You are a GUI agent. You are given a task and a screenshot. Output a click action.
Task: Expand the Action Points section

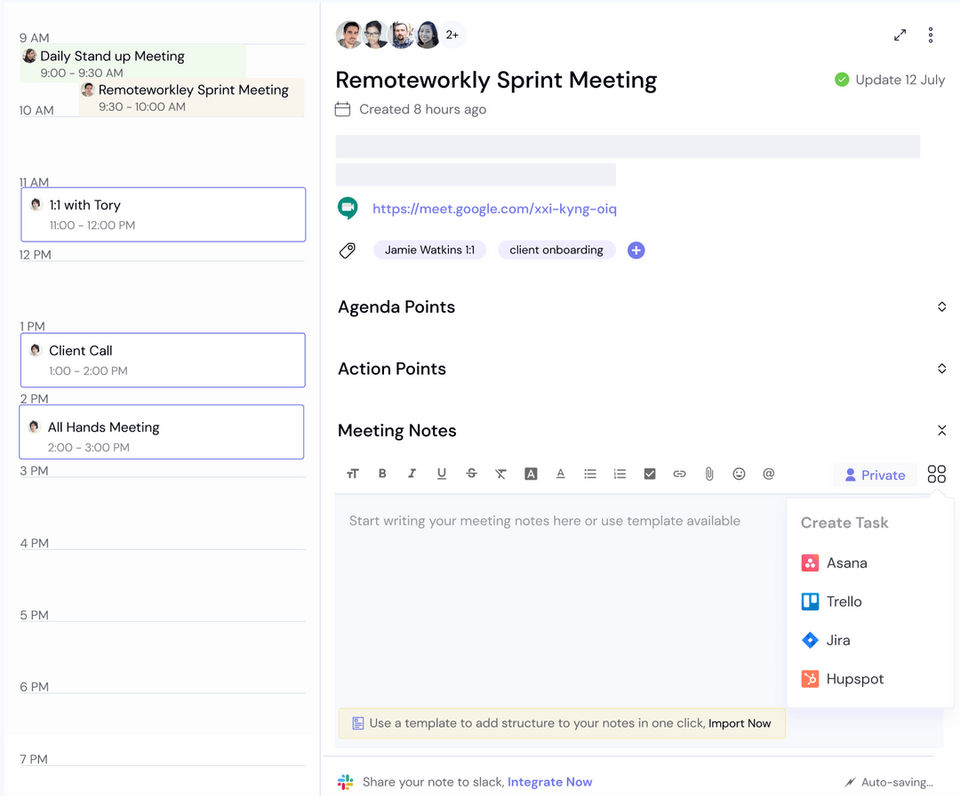click(941, 369)
